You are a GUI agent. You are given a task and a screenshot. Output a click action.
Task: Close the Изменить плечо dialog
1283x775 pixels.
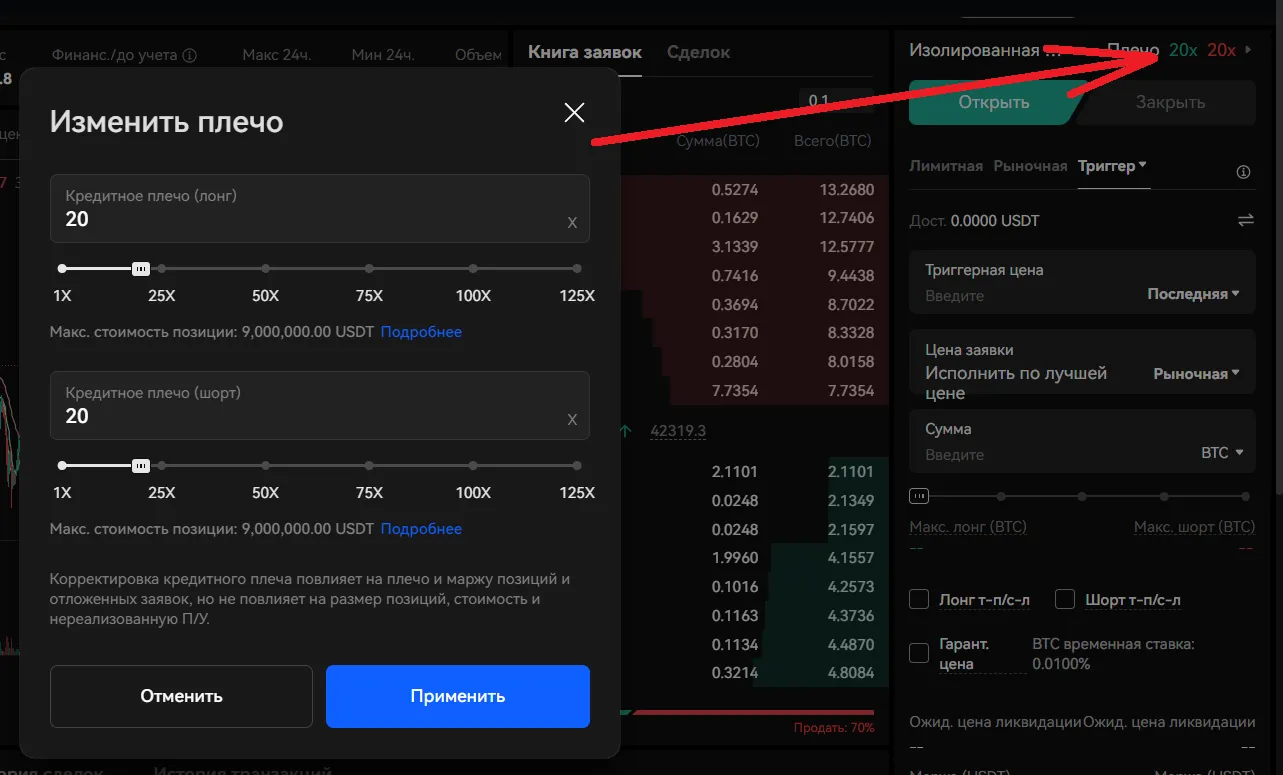tap(573, 112)
